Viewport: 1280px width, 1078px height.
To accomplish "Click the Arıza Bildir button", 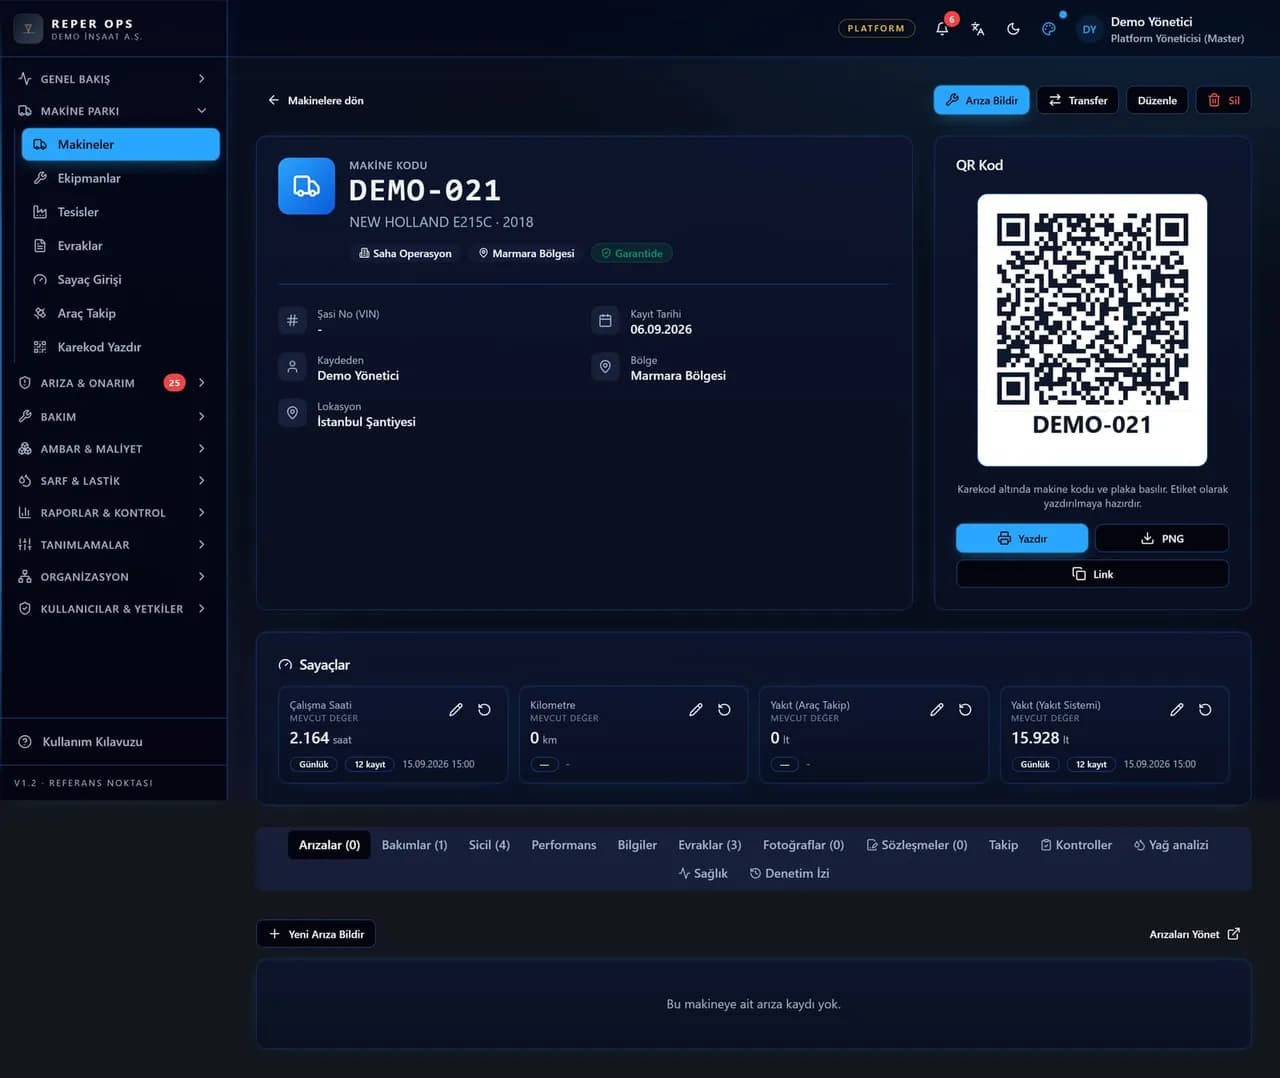I will 981,100.
